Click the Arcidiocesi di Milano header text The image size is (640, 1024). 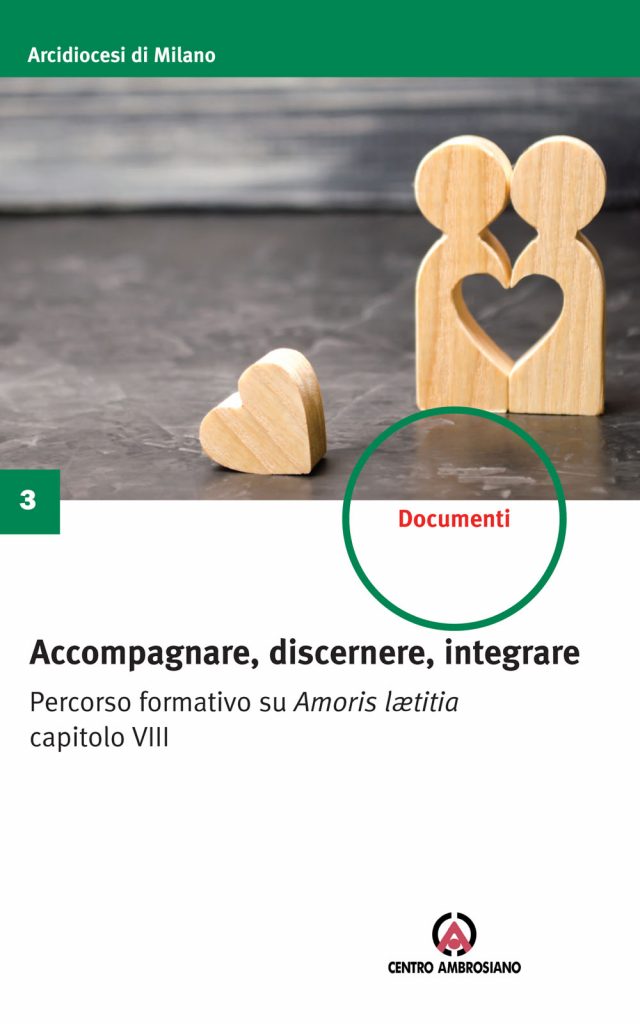121,55
